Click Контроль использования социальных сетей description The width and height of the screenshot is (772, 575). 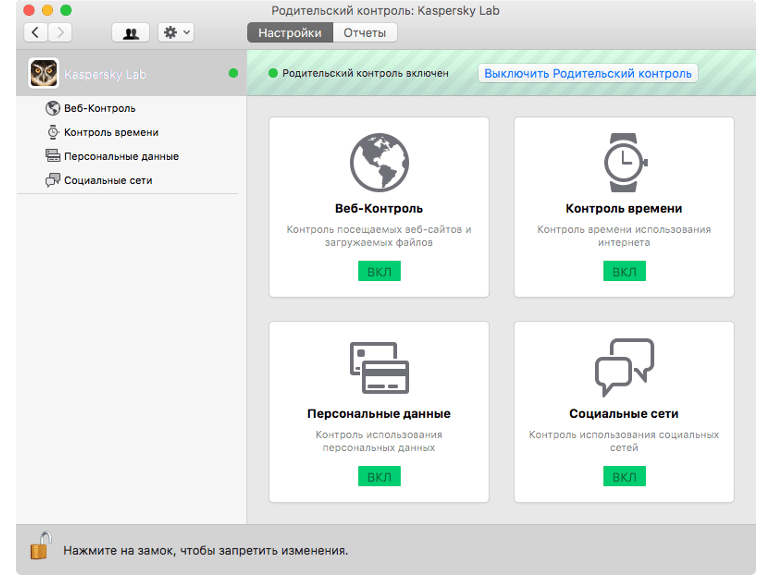(624, 441)
